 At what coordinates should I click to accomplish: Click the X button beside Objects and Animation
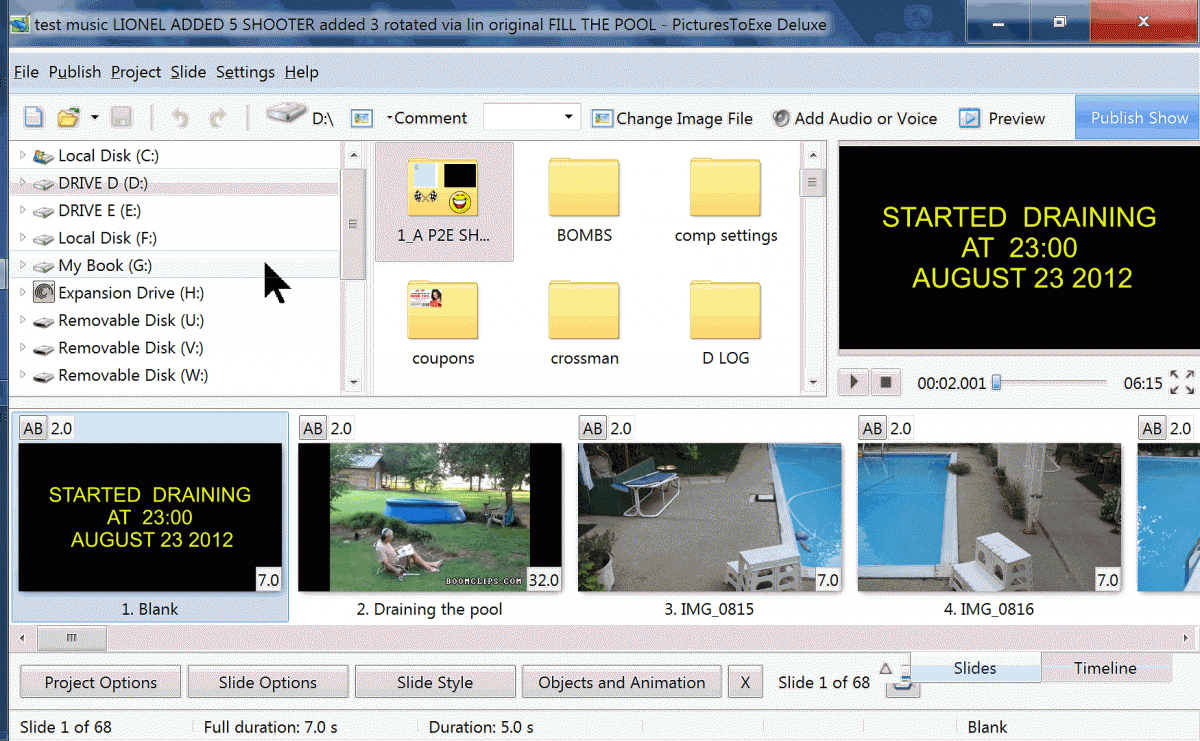745,682
